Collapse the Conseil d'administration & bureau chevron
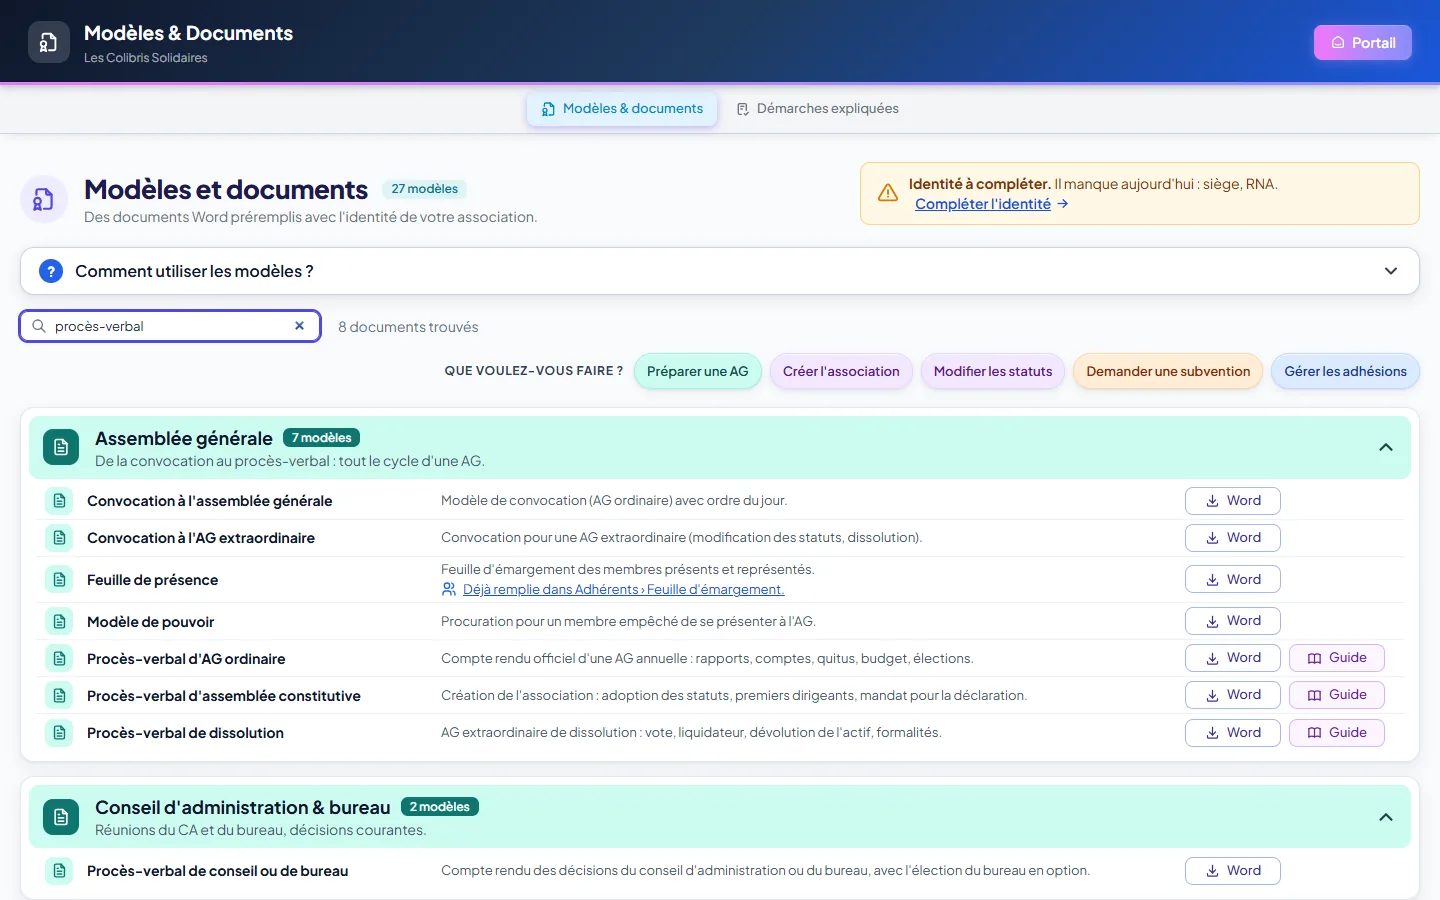 pos(1386,817)
